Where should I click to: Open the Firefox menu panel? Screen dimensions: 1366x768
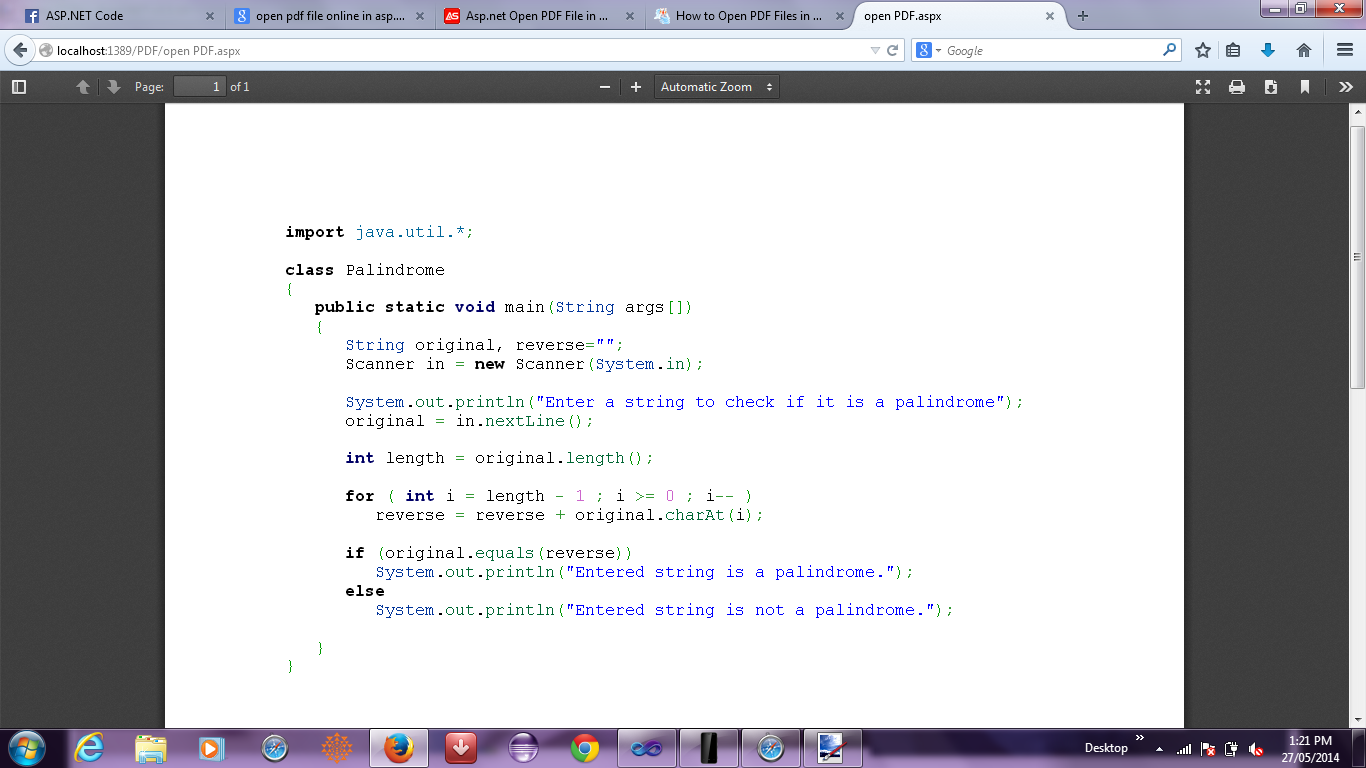click(1346, 49)
